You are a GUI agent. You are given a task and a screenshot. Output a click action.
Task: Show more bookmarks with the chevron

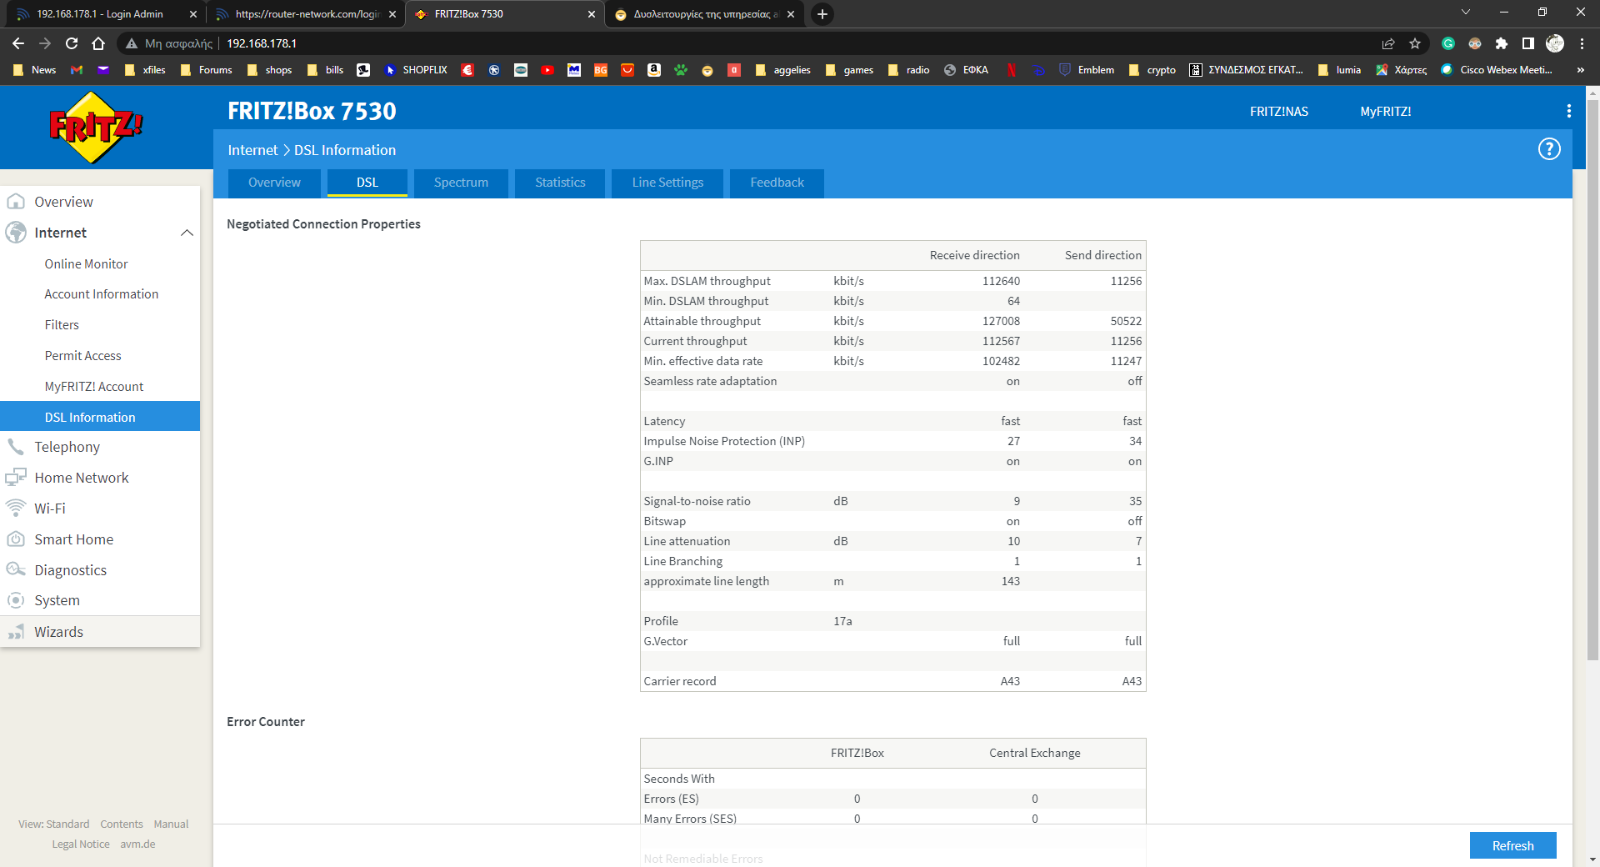coord(1581,70)
